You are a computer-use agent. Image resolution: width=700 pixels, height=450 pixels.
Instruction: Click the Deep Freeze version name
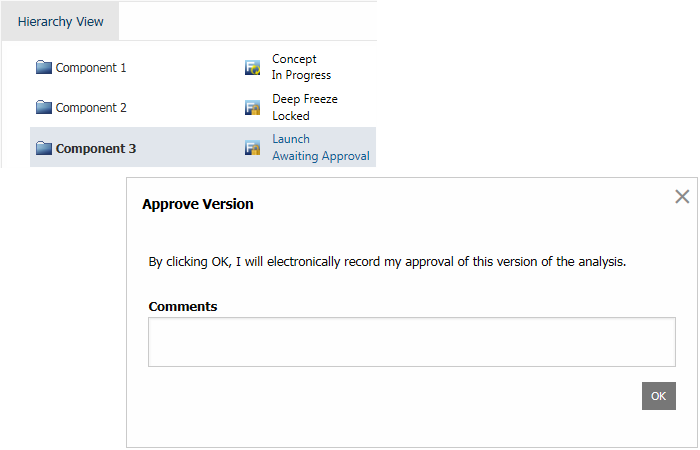[305, 99]
